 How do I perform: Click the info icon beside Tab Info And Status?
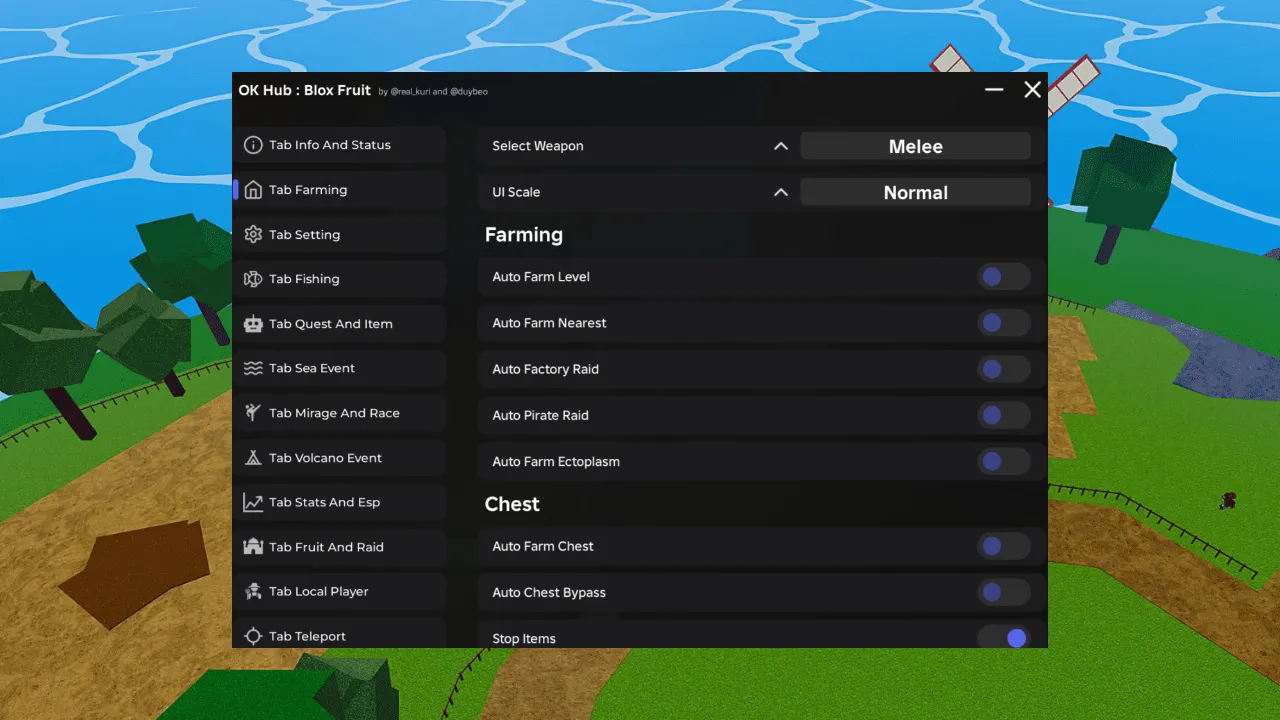[x=253, y=145]
